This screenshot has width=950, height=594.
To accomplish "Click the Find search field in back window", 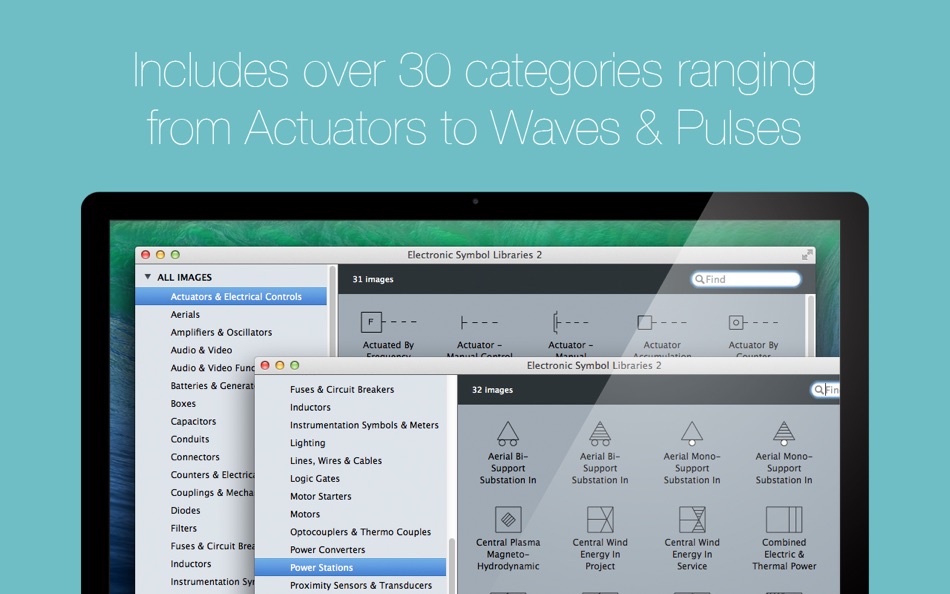I will (x=746, y=279).
